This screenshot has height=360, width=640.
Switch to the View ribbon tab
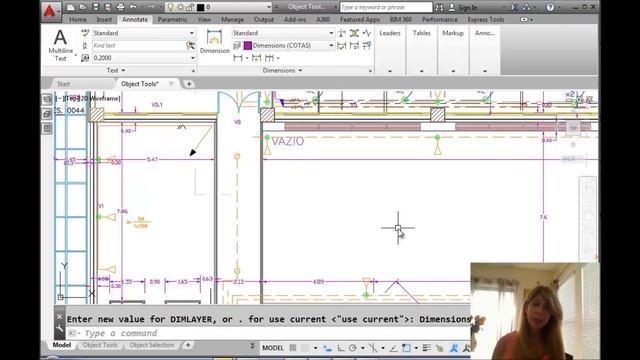pos(204,19)
